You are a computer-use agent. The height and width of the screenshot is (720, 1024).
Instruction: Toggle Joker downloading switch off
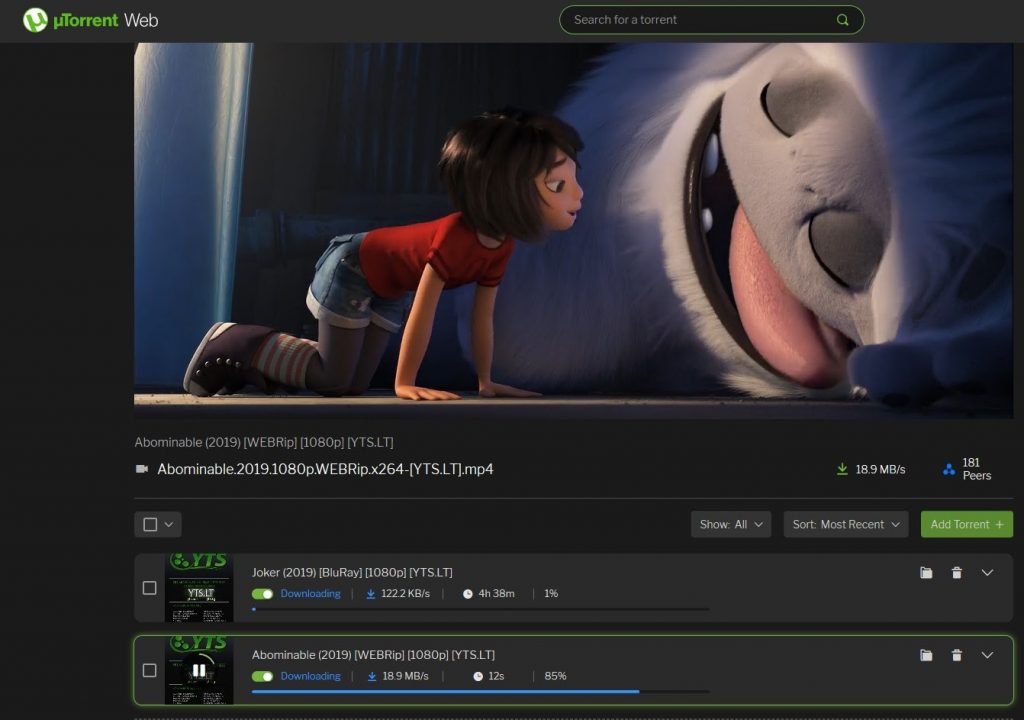tap(263, 594)
